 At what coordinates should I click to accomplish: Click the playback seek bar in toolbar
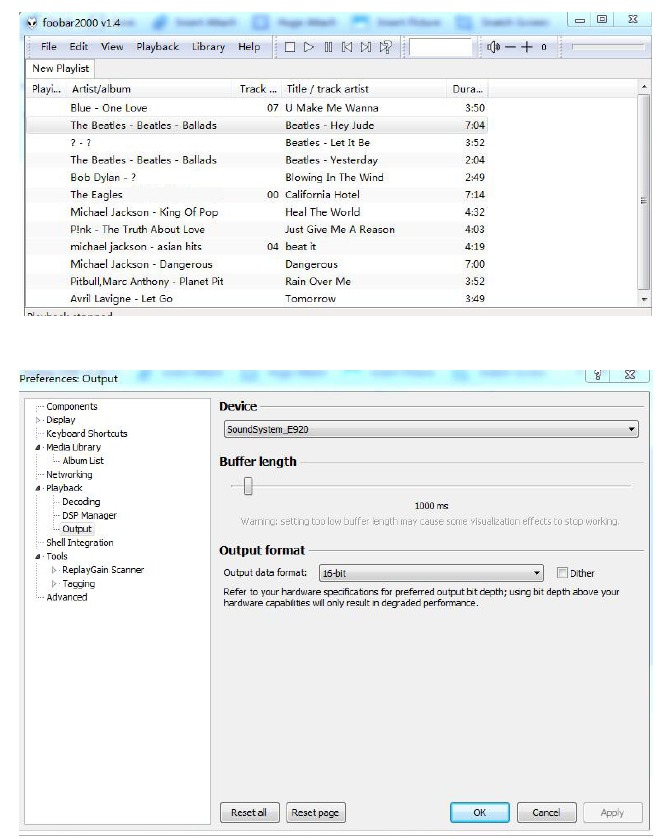point(608,47)
